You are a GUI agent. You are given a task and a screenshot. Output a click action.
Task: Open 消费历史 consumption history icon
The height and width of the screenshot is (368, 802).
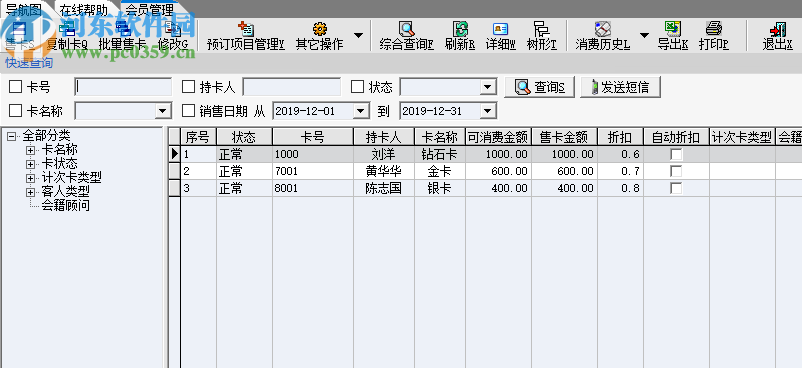click(x=603, y=29)
